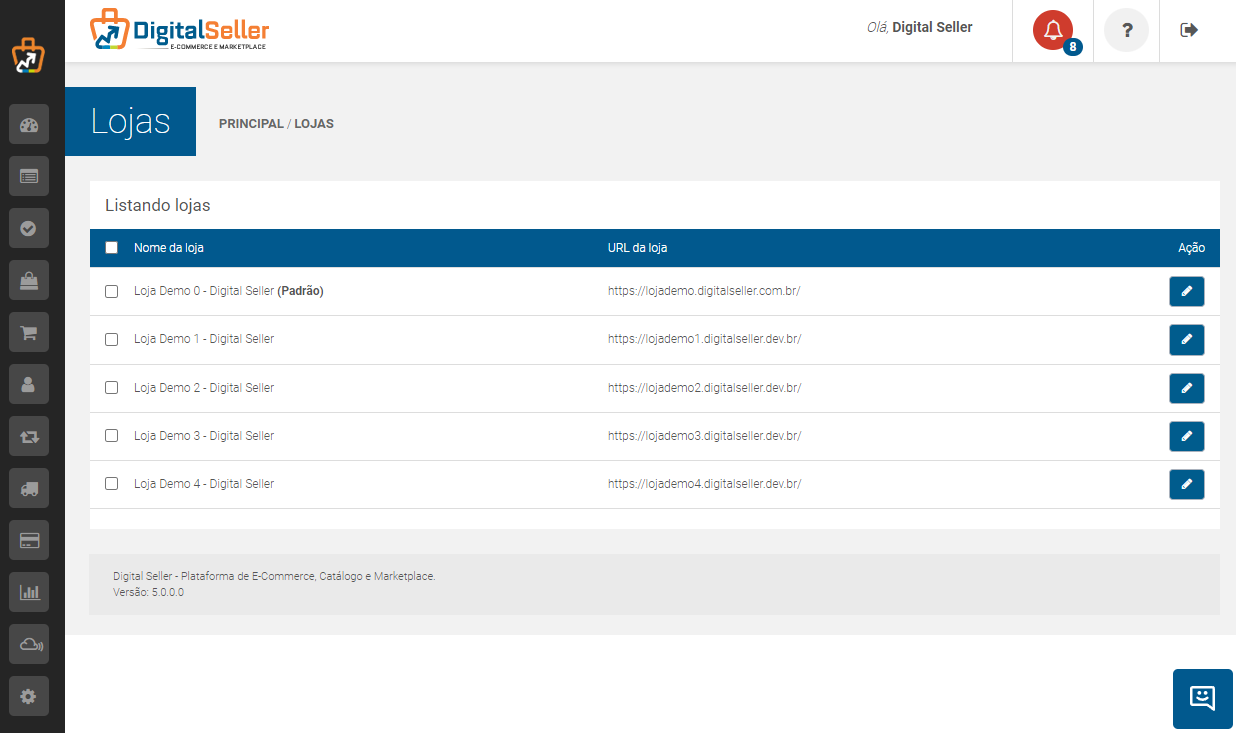Viewport: 1236px width, 733px height.
Task: Click URL https://lojademo2.digitalseller.dev.br/
Action: 705,387
